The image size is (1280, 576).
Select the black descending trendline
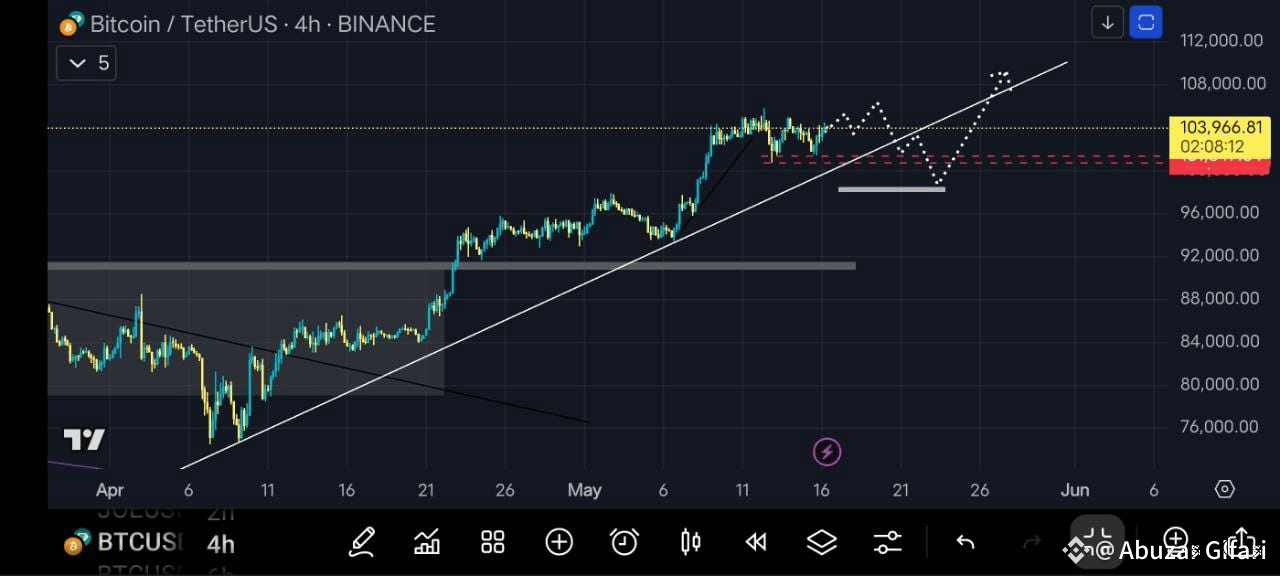point(320,362)
